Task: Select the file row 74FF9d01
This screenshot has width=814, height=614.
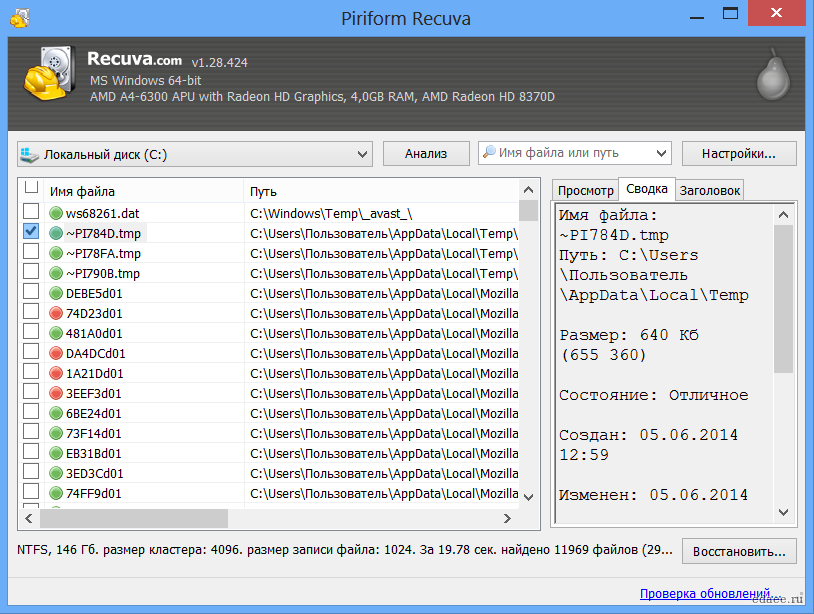Action: point(270,493)
